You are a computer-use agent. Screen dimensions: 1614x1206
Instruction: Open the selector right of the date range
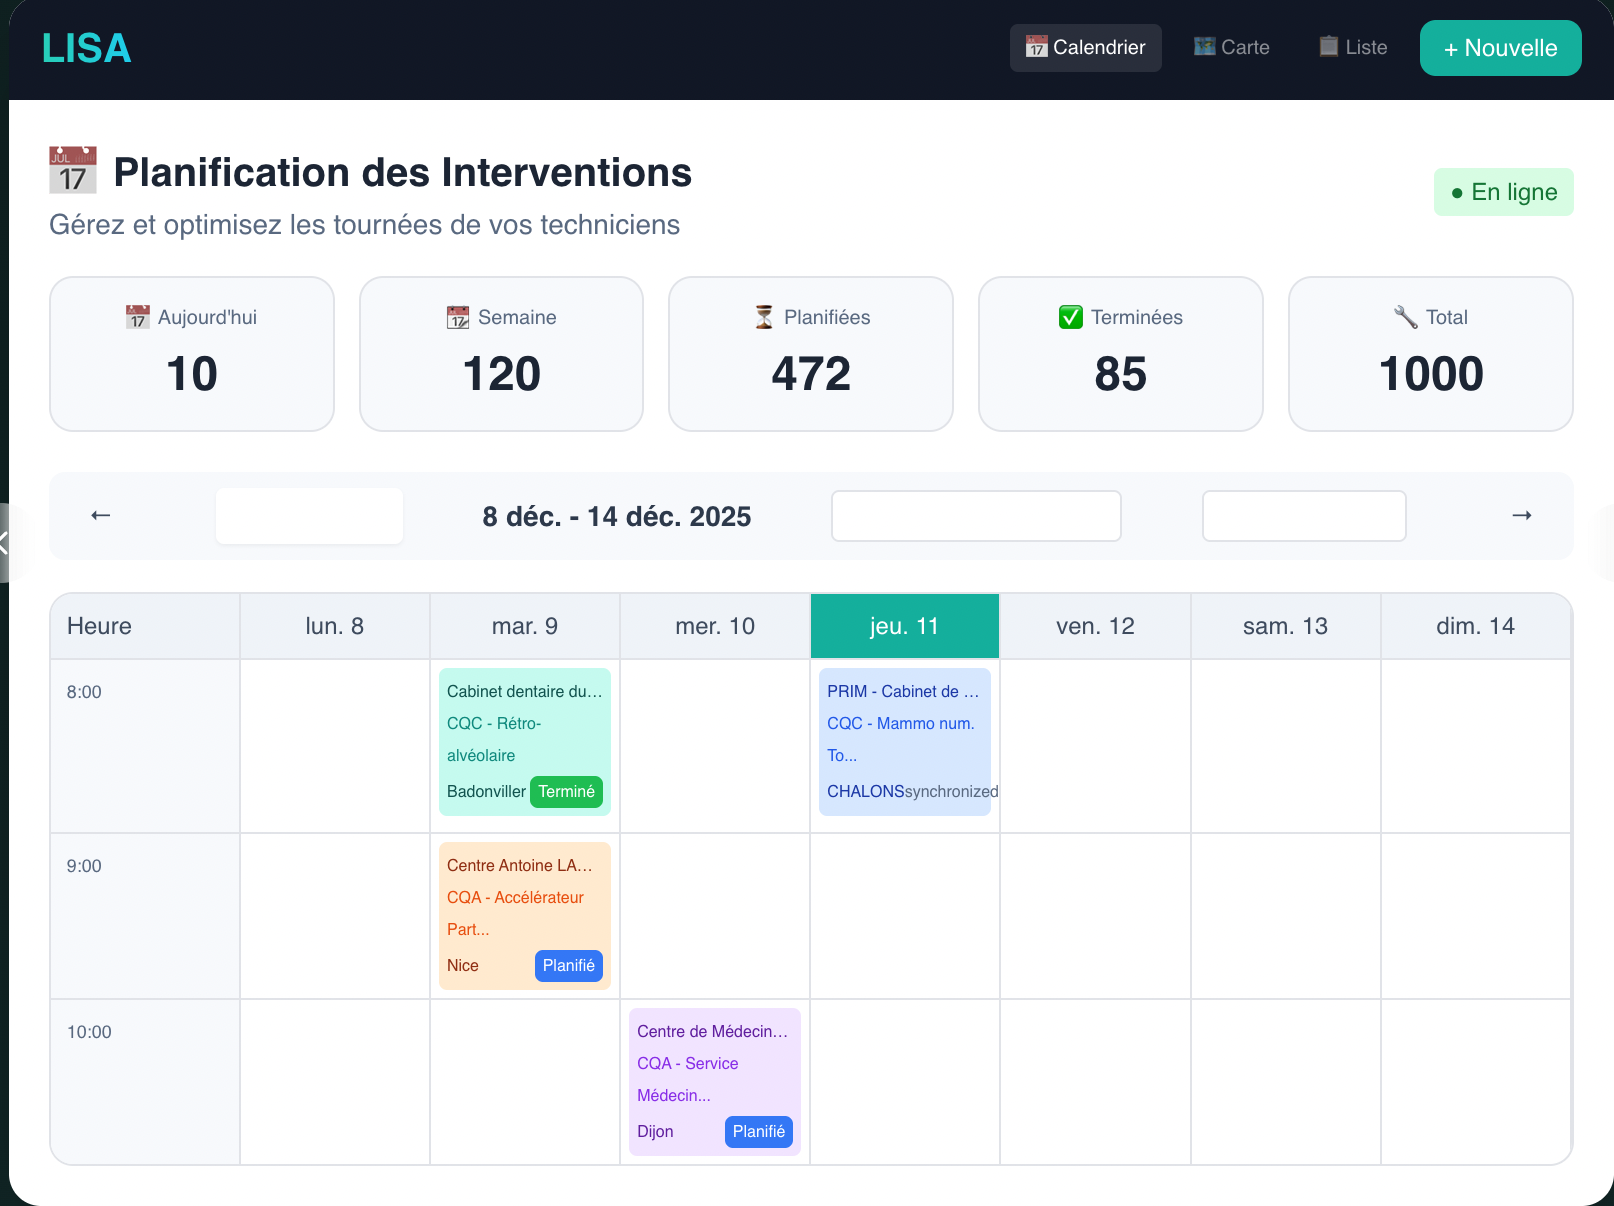pyautogui.click(x=975, y=515)
